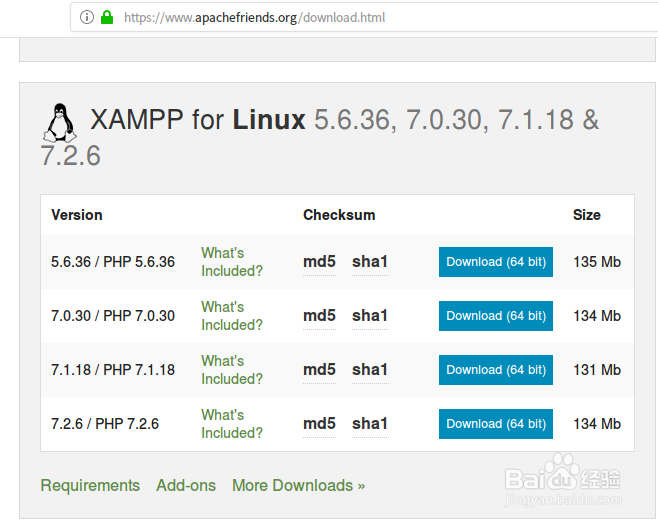Show md5 checksum for 7.2.6

[x=319, y=424]
